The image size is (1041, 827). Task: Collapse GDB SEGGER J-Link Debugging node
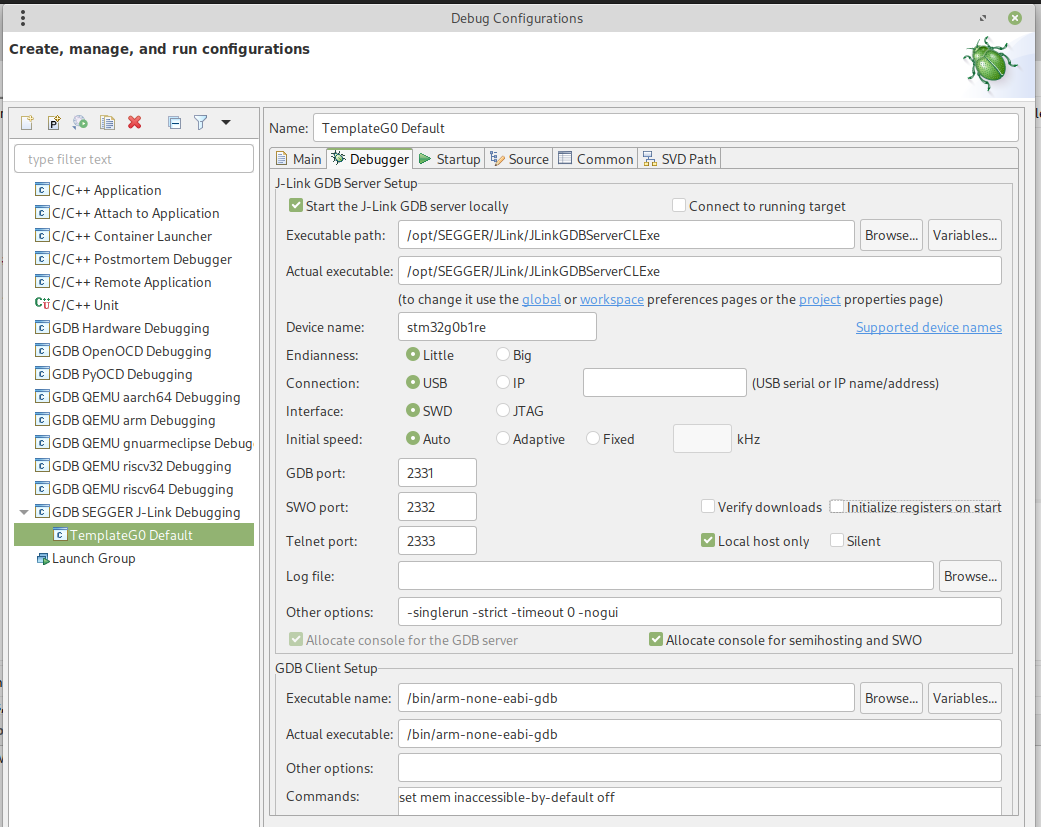(x=24, y=512)
